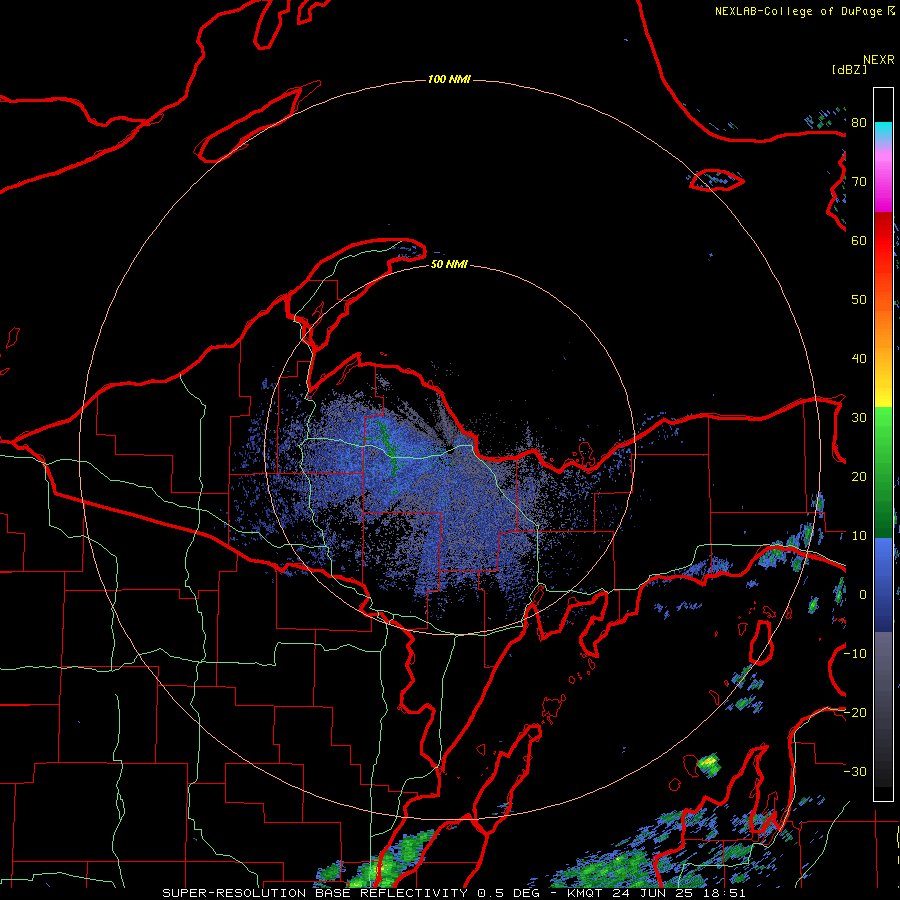
Task: Click the bright green segment of the dBZ color bar
Action: click(x=883, y=428)
